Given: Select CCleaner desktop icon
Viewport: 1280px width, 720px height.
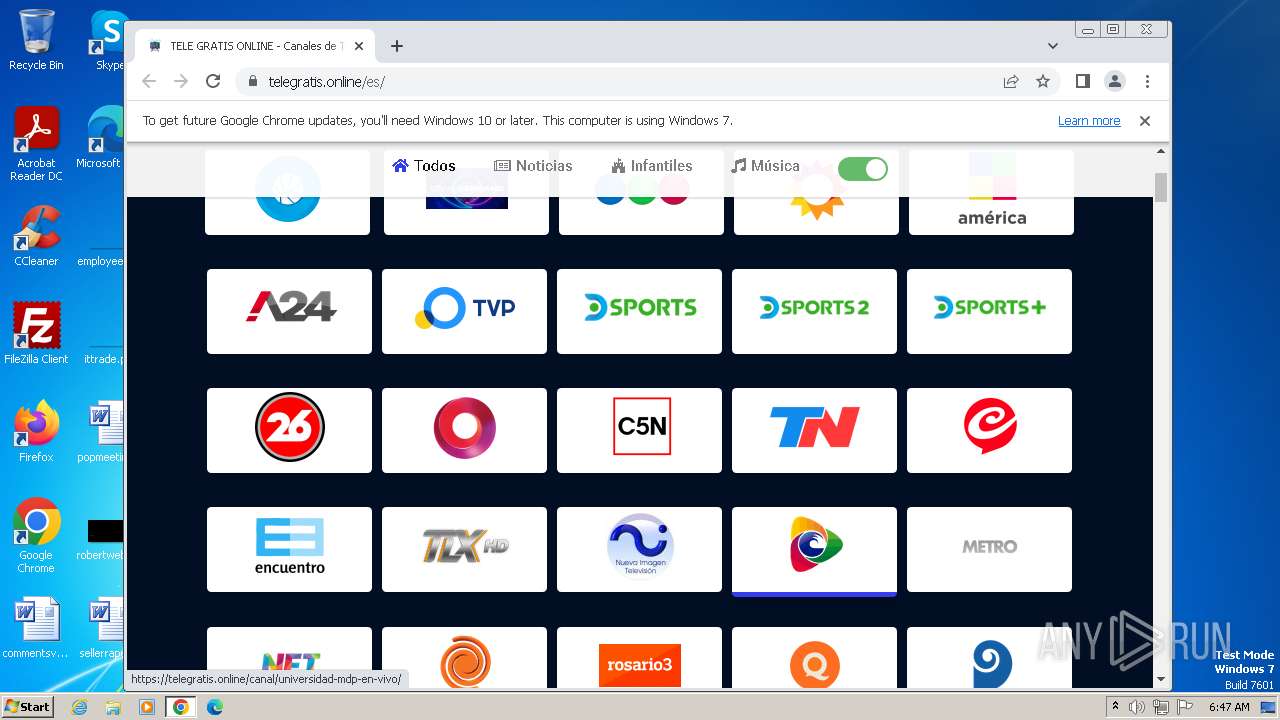Looking at the screenshot, I should (36, 236).
